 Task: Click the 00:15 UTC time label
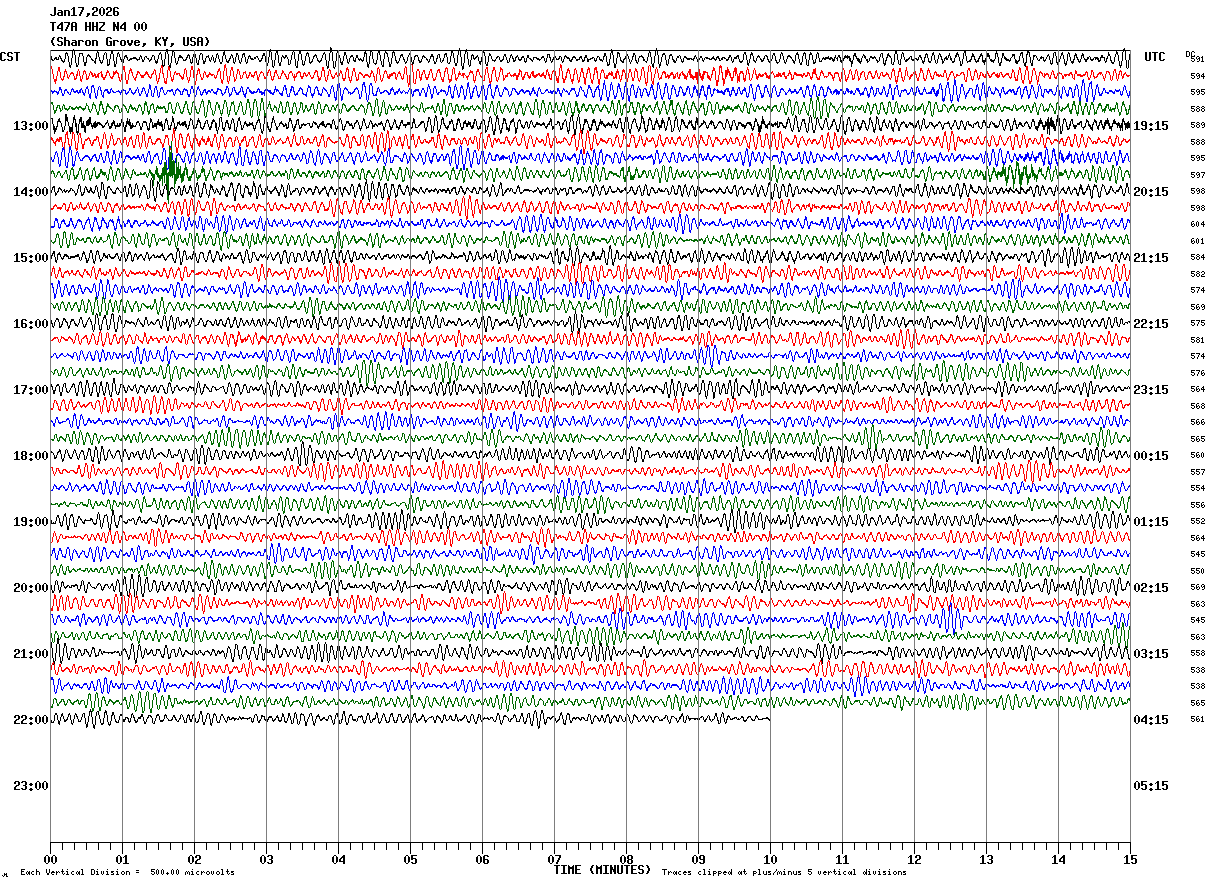coord(1151,456)
